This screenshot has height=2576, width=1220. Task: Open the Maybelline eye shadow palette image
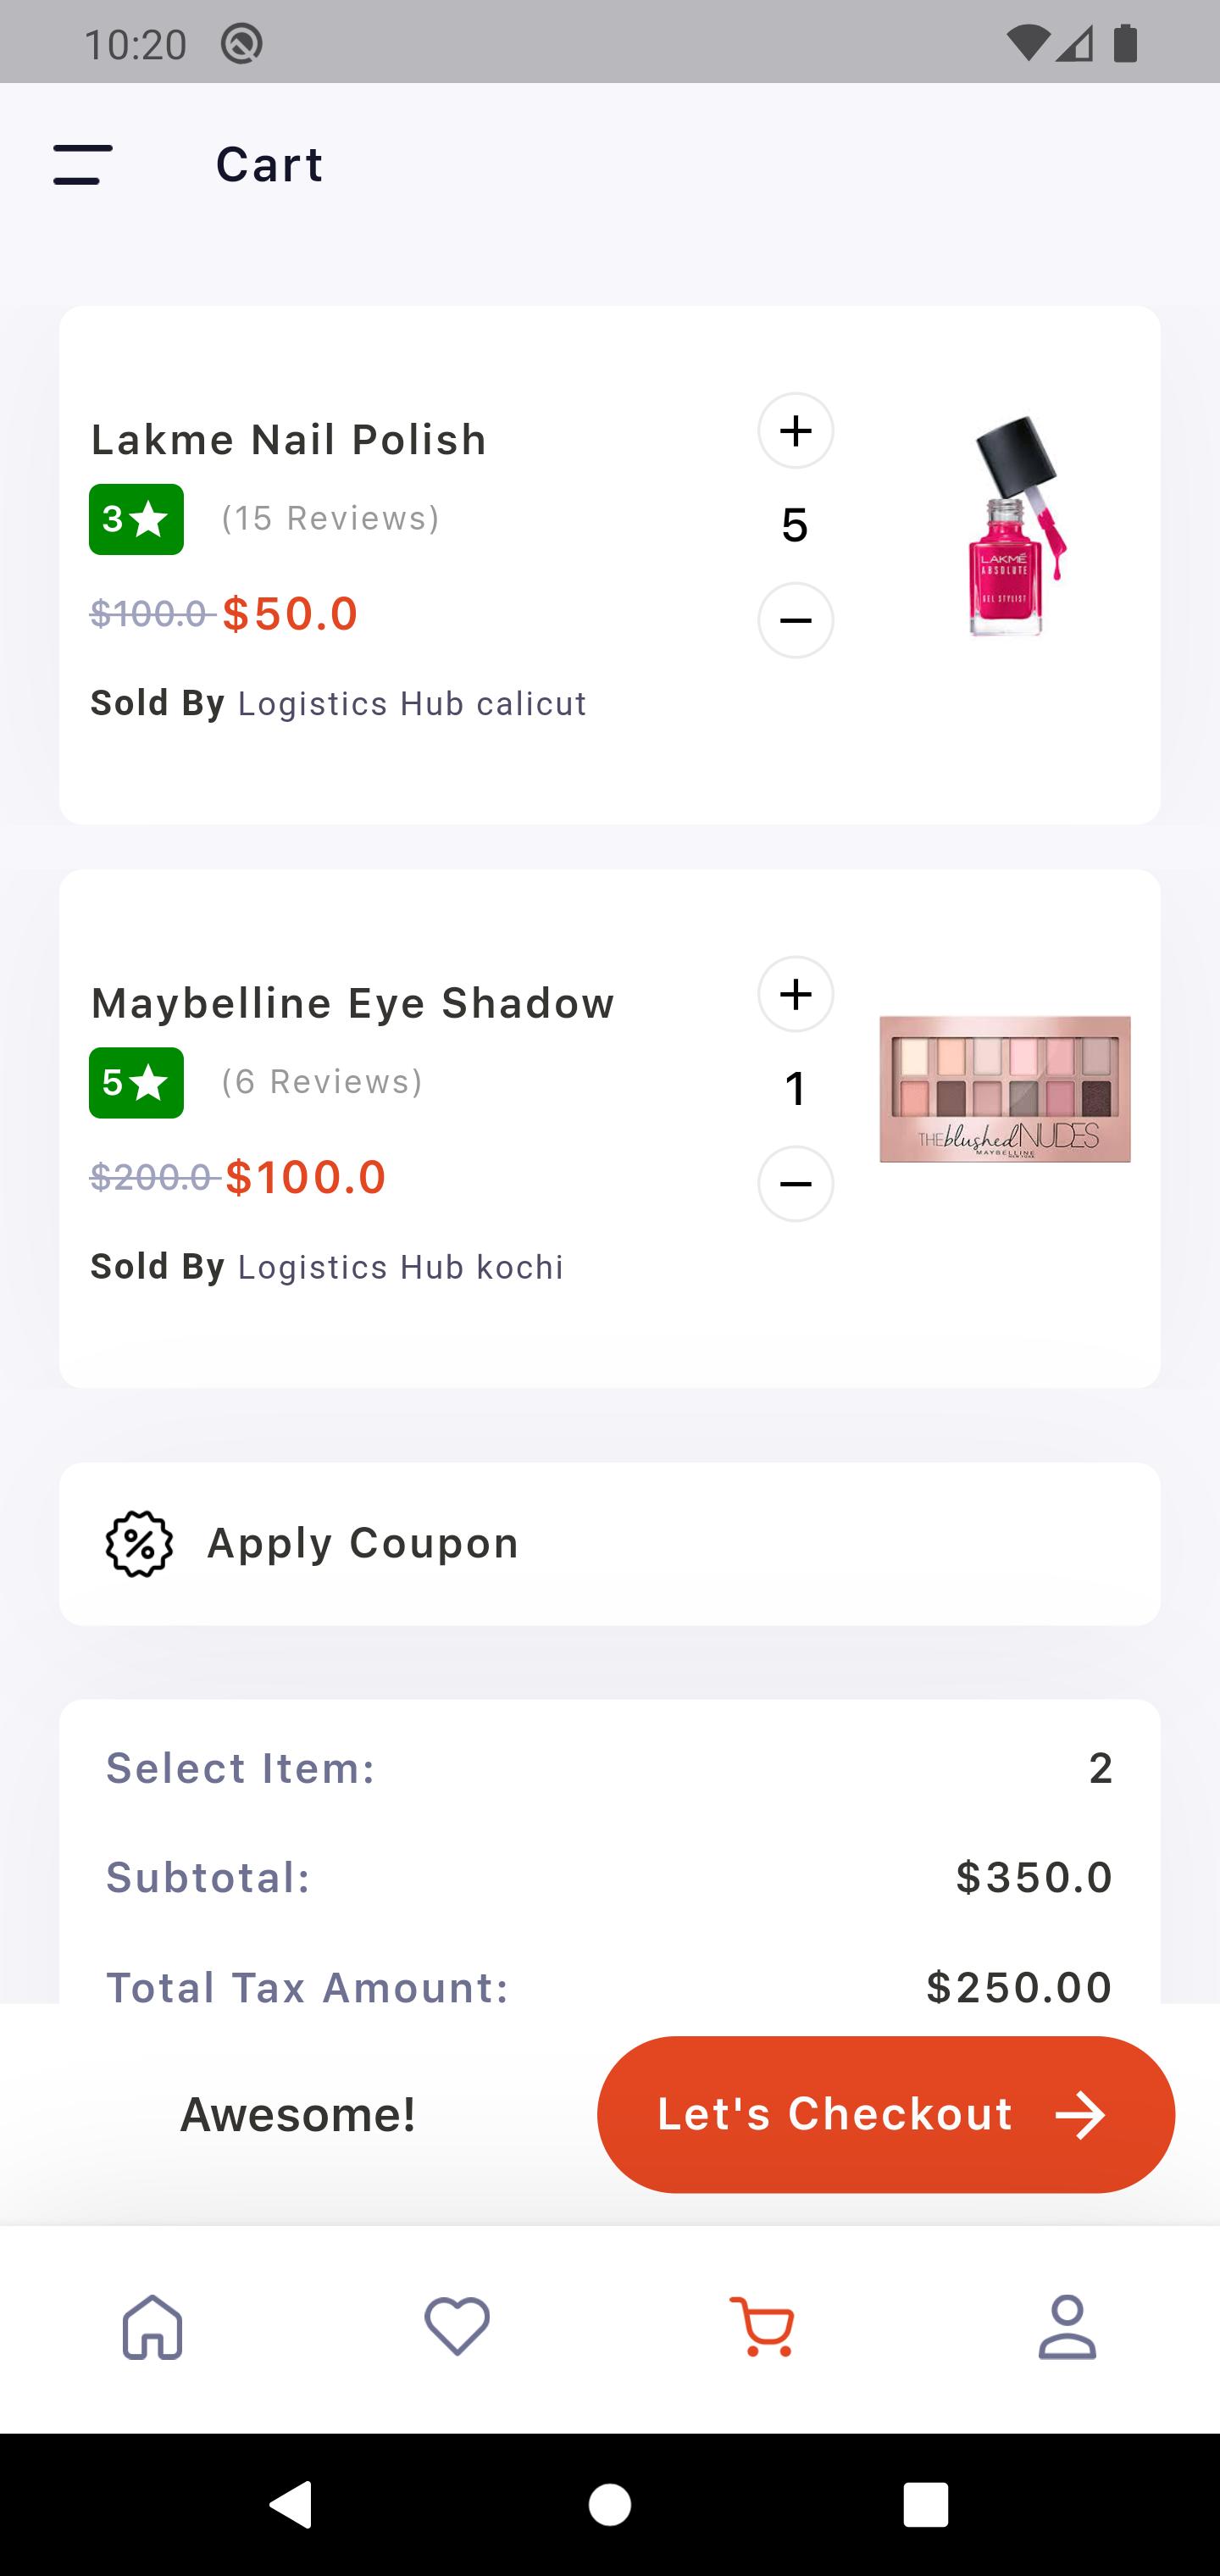point(1005,1089)
